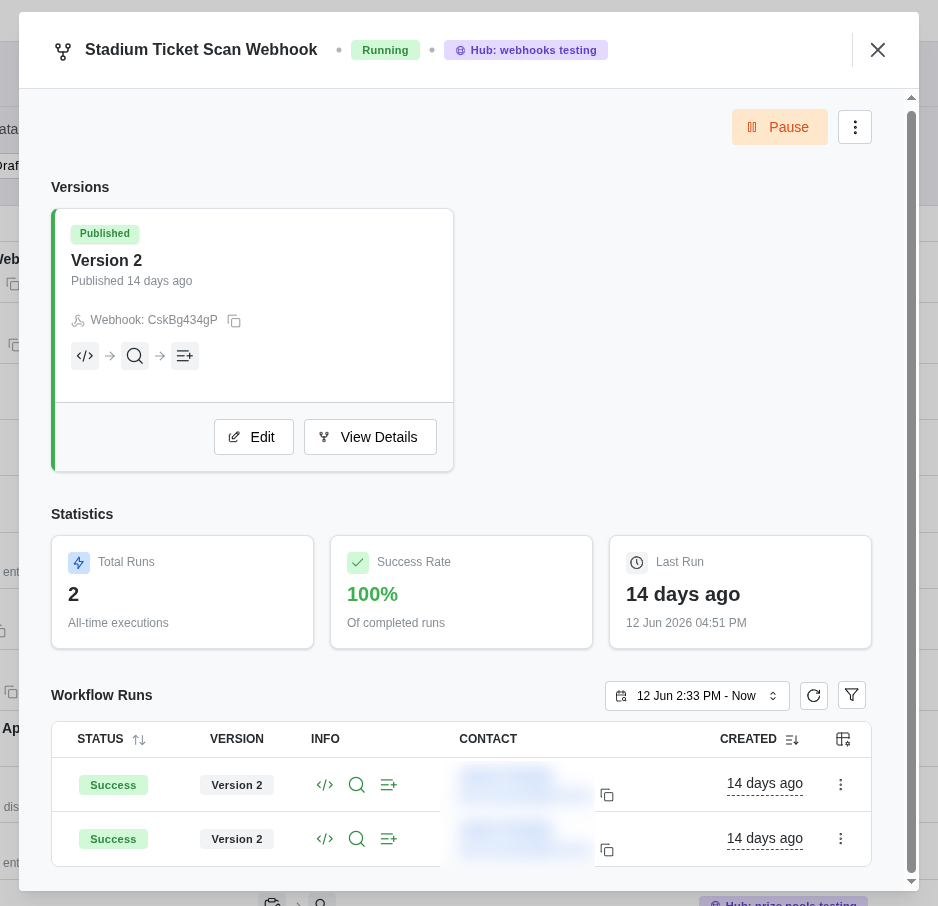
Task: Open list-add step info in first run row
Action: click(389, 785)
